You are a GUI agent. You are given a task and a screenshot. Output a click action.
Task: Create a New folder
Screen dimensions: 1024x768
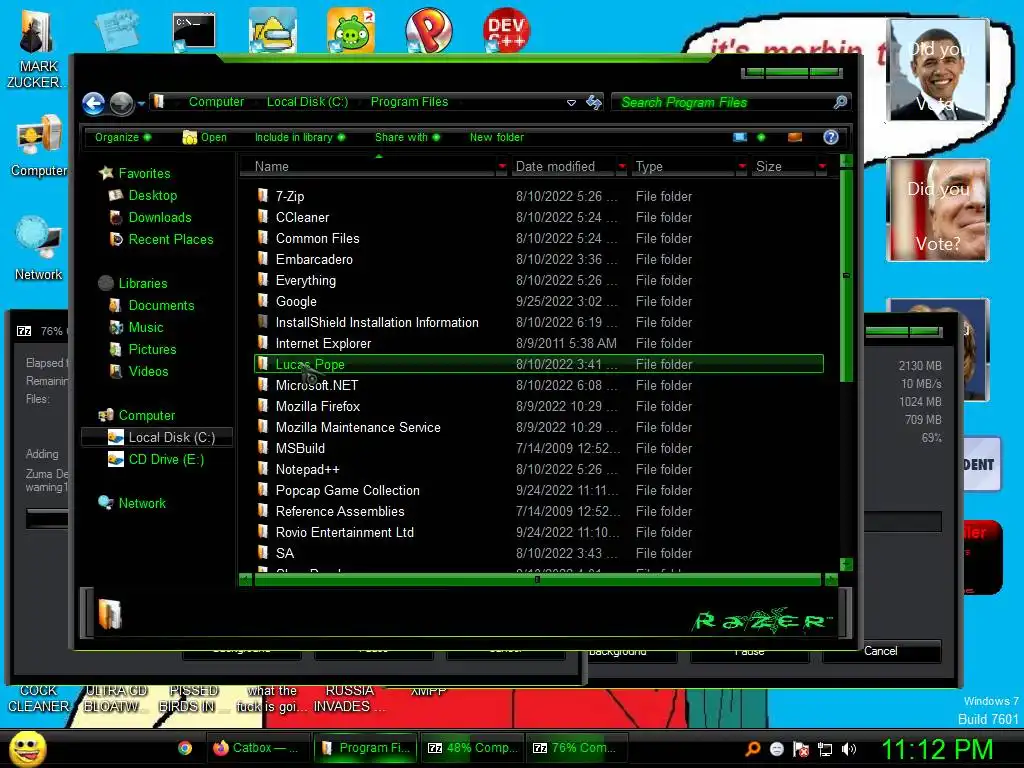click(x=496, y=137)
